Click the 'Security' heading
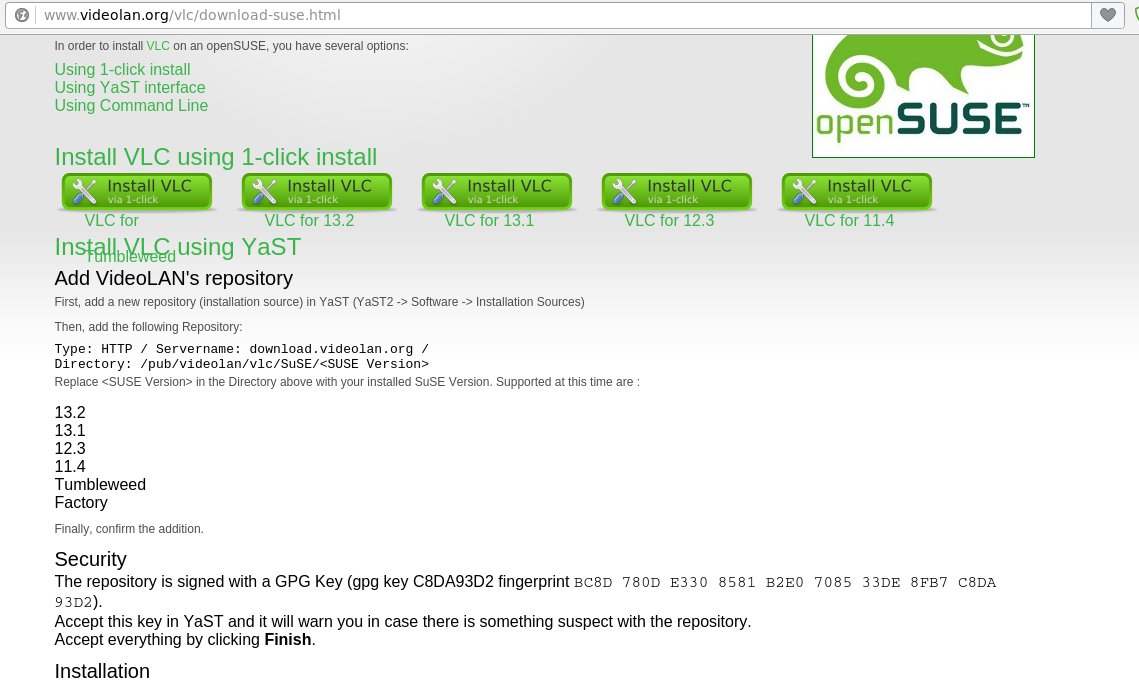Image resolution: width=1139 pixels, height=683 pixels. tap(91, 559)
